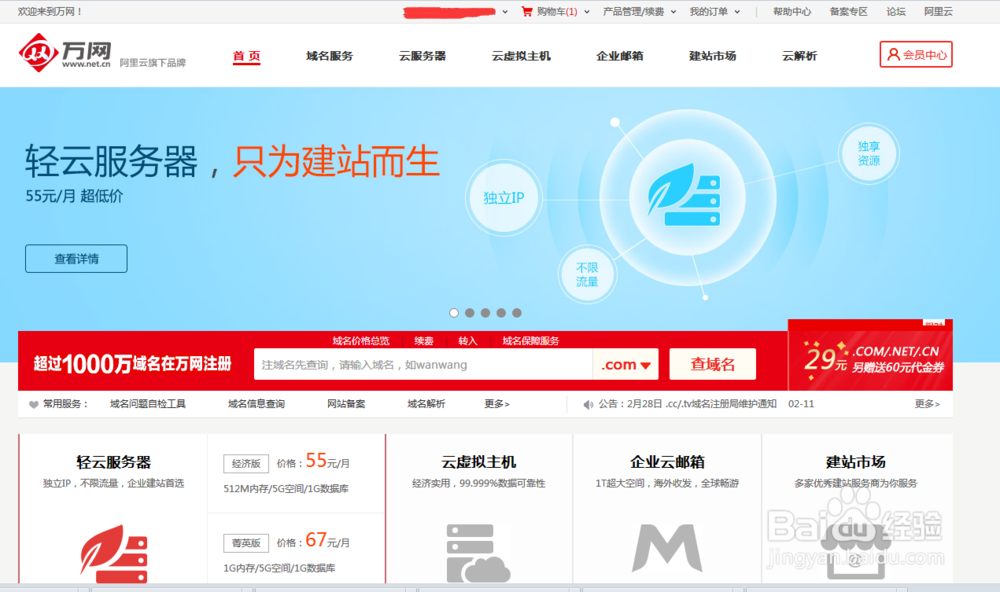Open the 续费 link above search box
Image resolution: width=1000 pixels, height=592 pixels.
[x=423, y=341]
